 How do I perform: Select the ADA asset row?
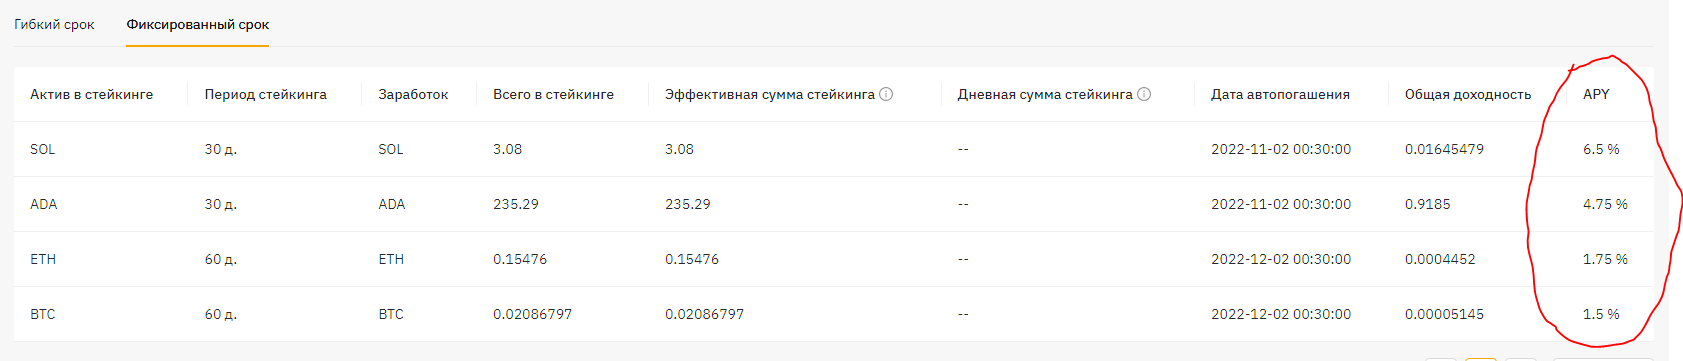[x=834, y=204]
